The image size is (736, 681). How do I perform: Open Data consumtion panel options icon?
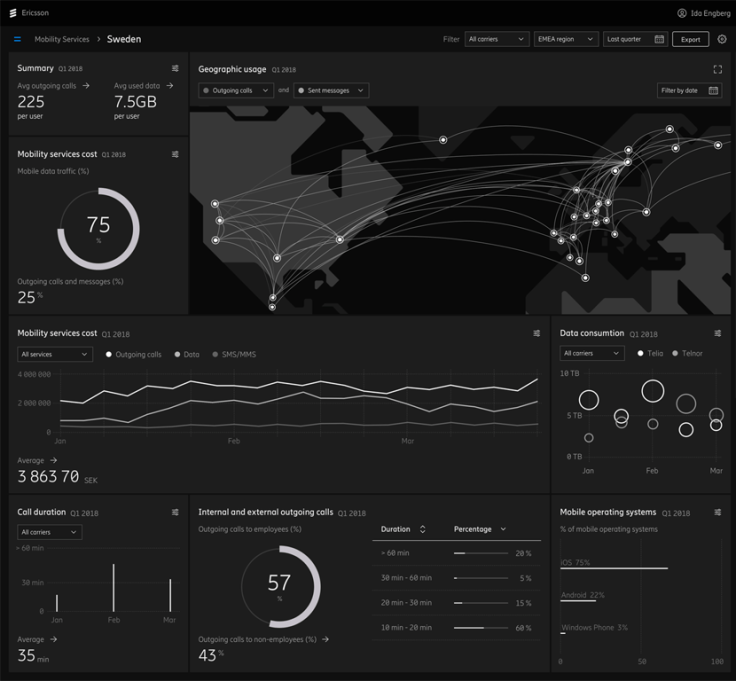click(x=717, y=333)
